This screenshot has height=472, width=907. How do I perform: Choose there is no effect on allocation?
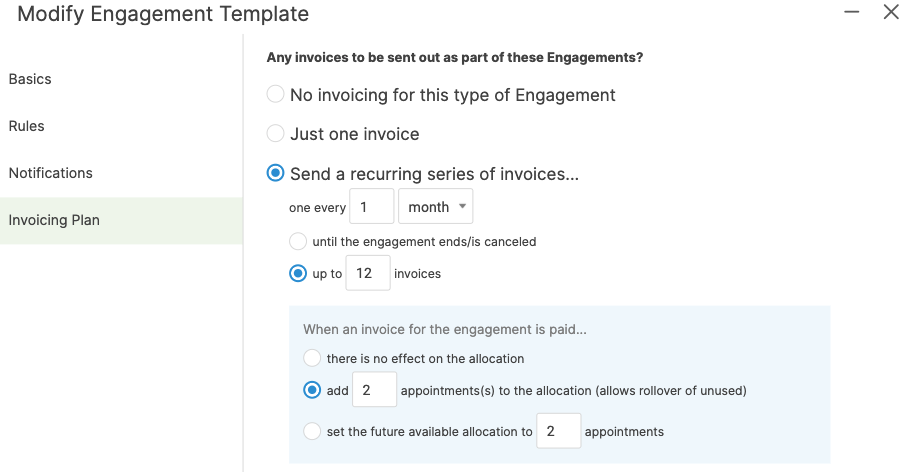click(x=312, y=358)
